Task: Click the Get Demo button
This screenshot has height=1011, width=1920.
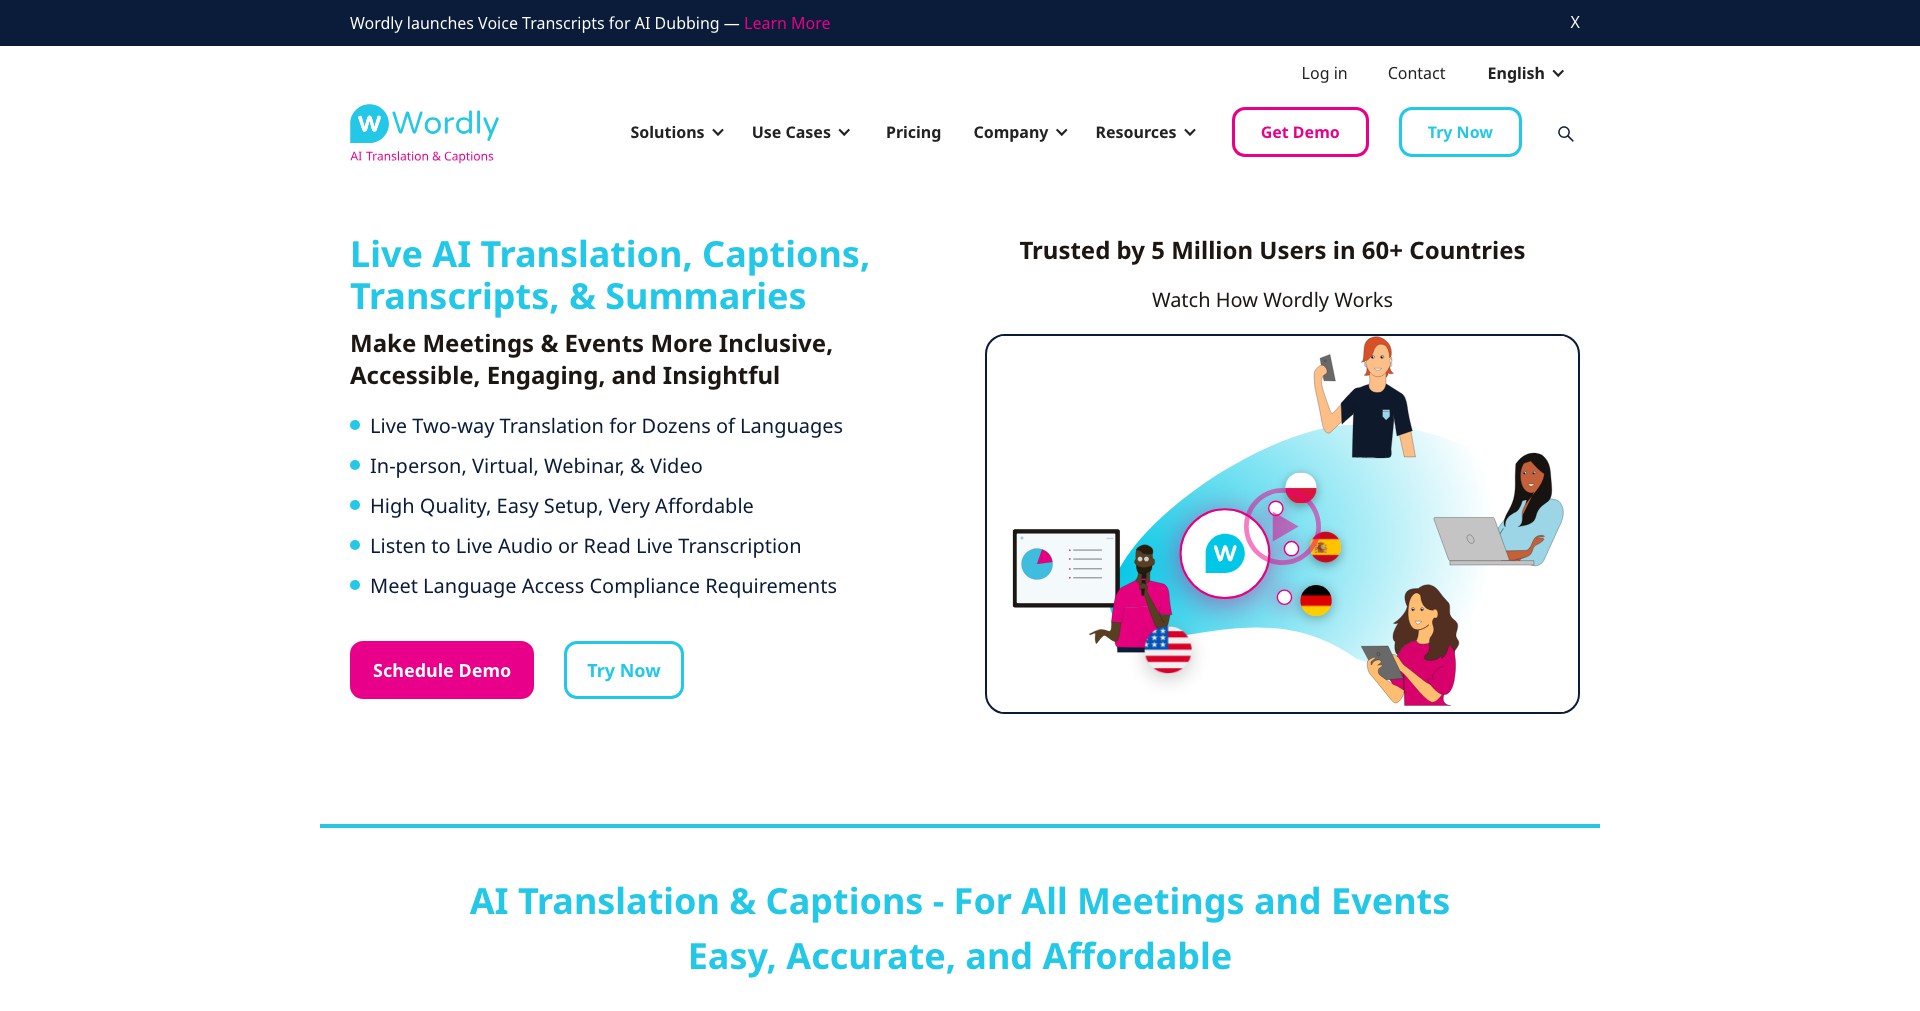Action: (1300, 132)
